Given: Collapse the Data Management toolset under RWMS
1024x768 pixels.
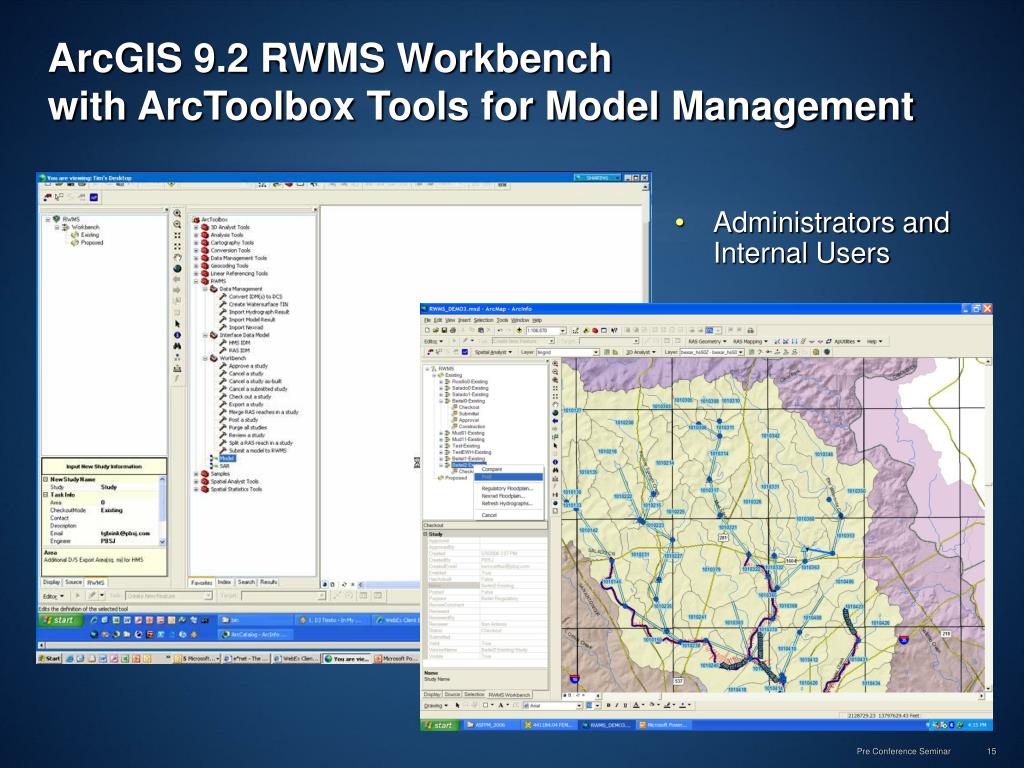Looking at the screenshot, I should pyautogui.click(x=204, y=289).
